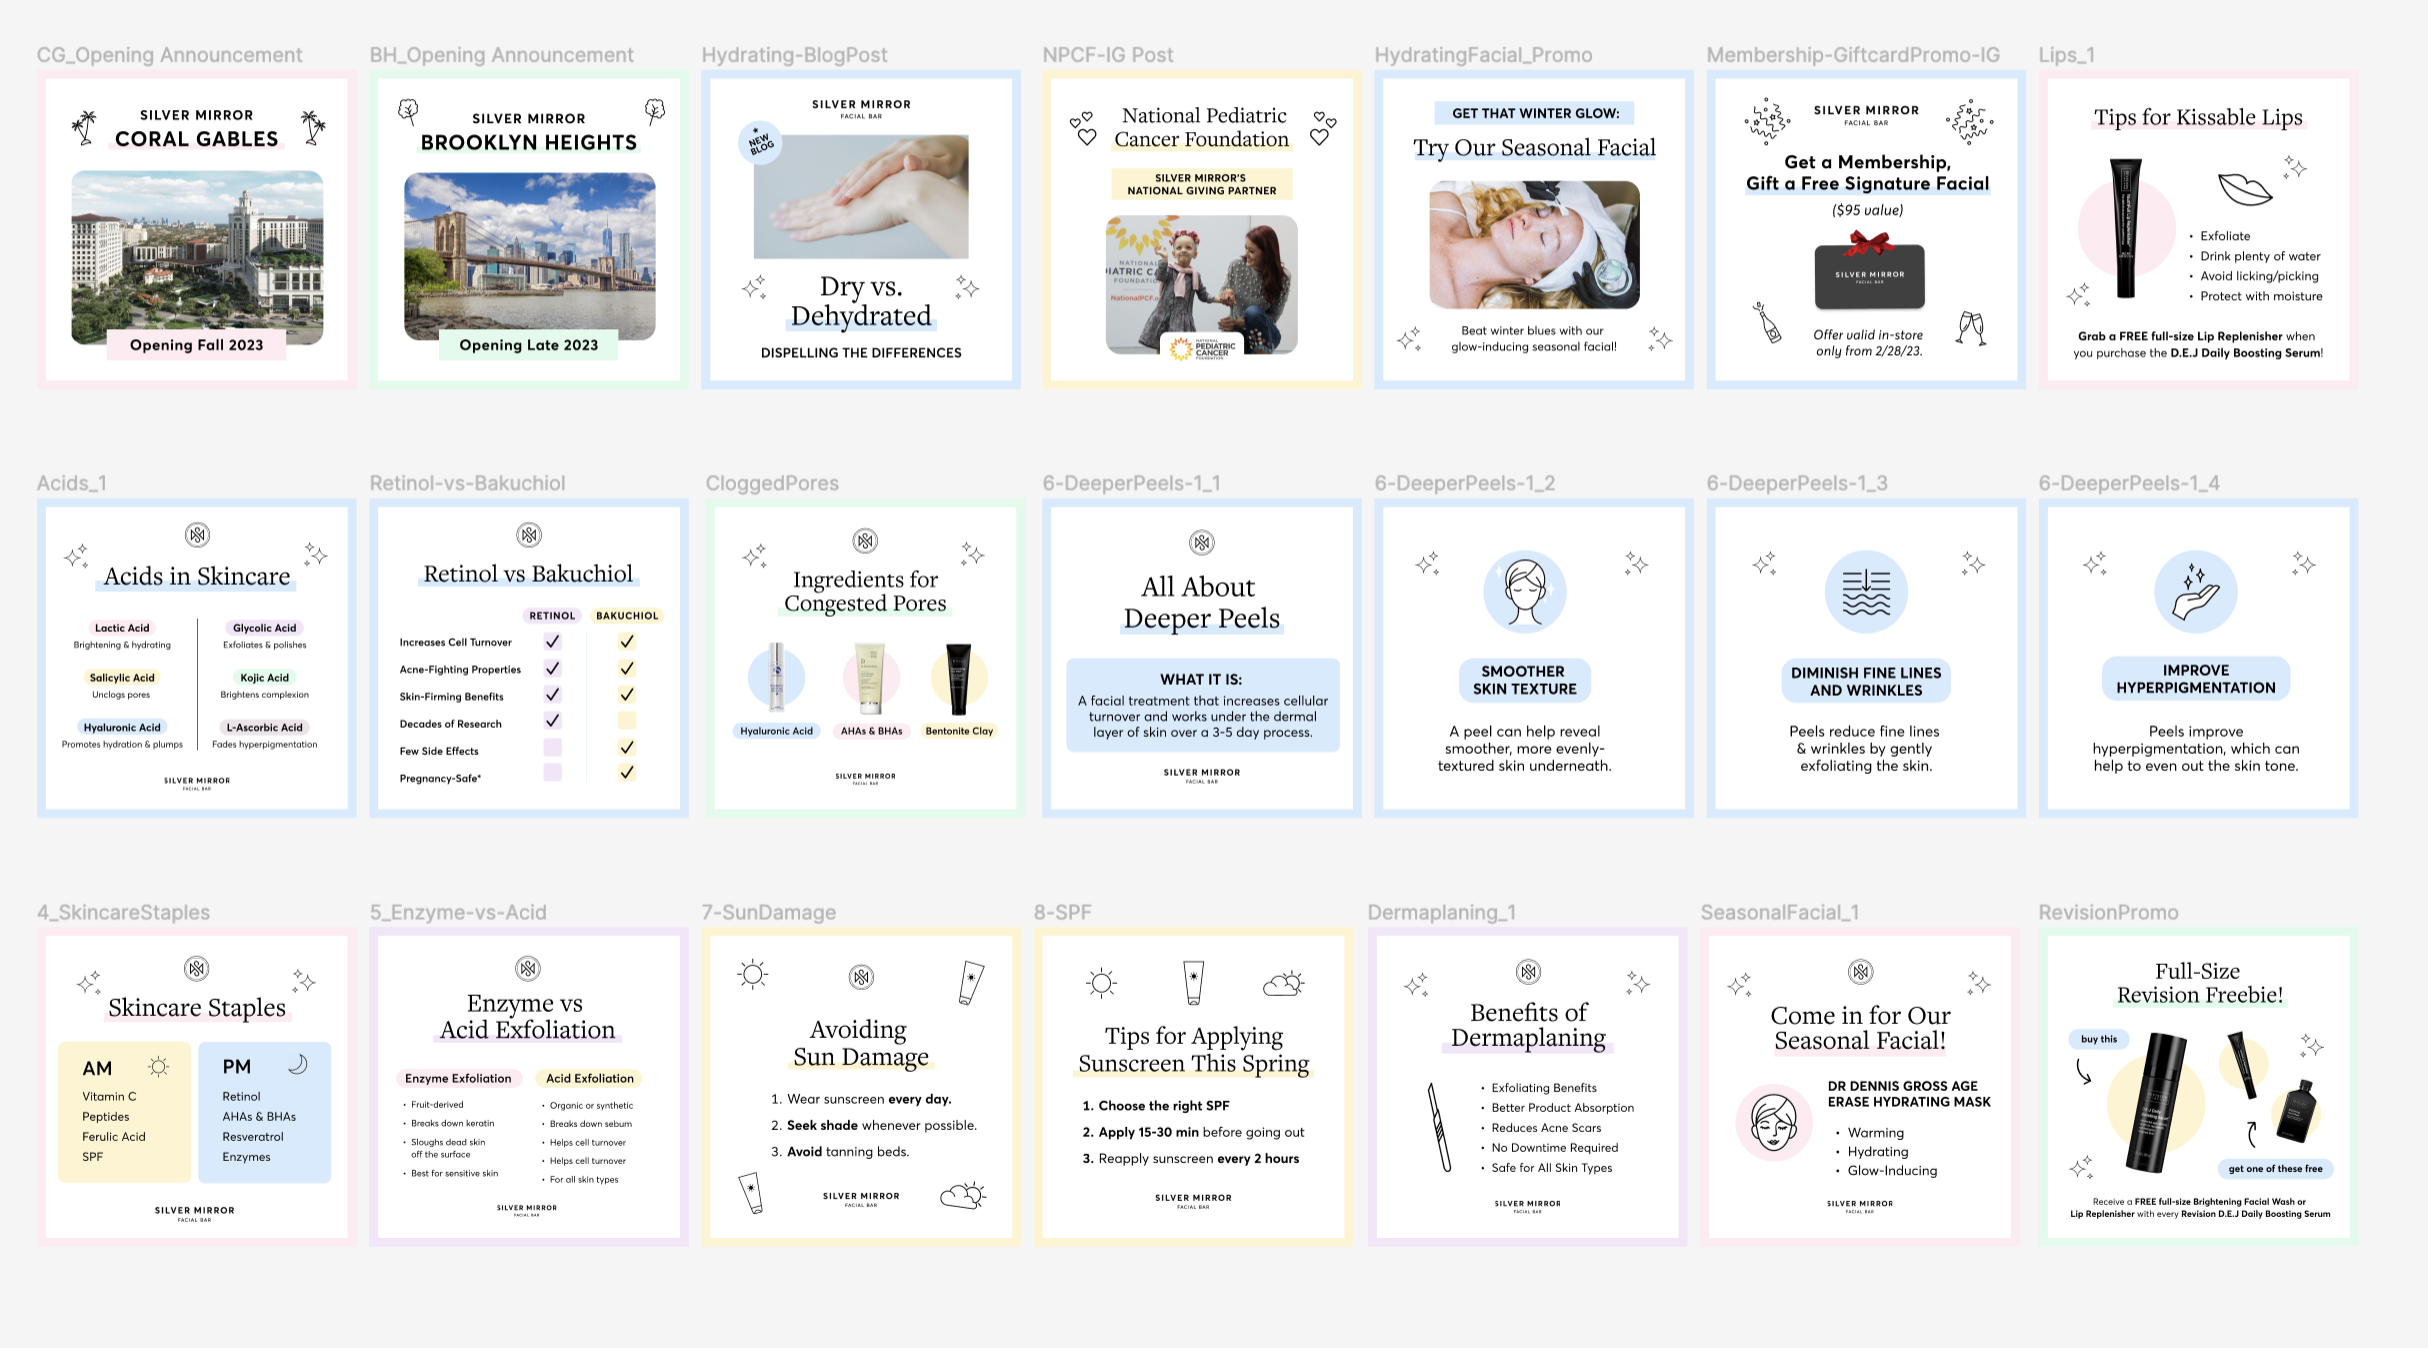Select the woman's face icon above Smoother Skin Texture
The height and width of the screenshot is (1348, 2428).
pyautogui.click(x=1524, y=591)
